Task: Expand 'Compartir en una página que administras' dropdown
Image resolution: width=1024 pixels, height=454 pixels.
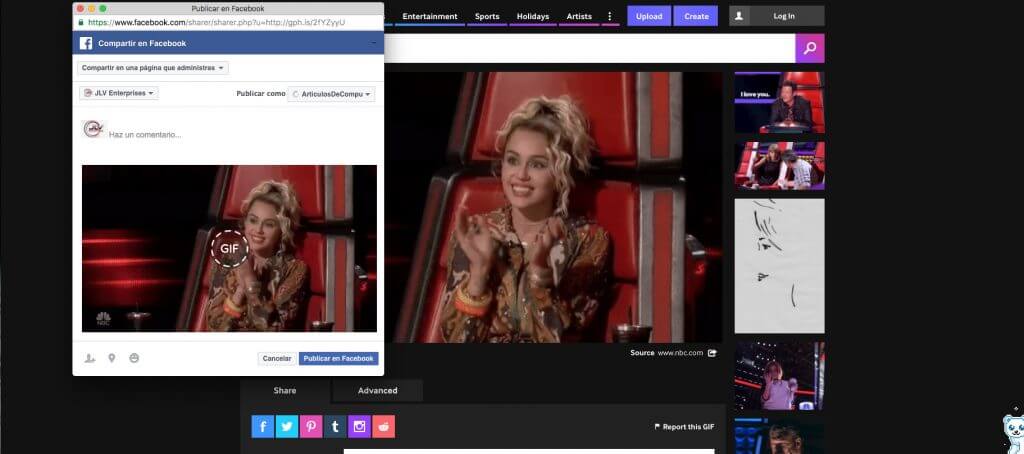Action: 153,68
